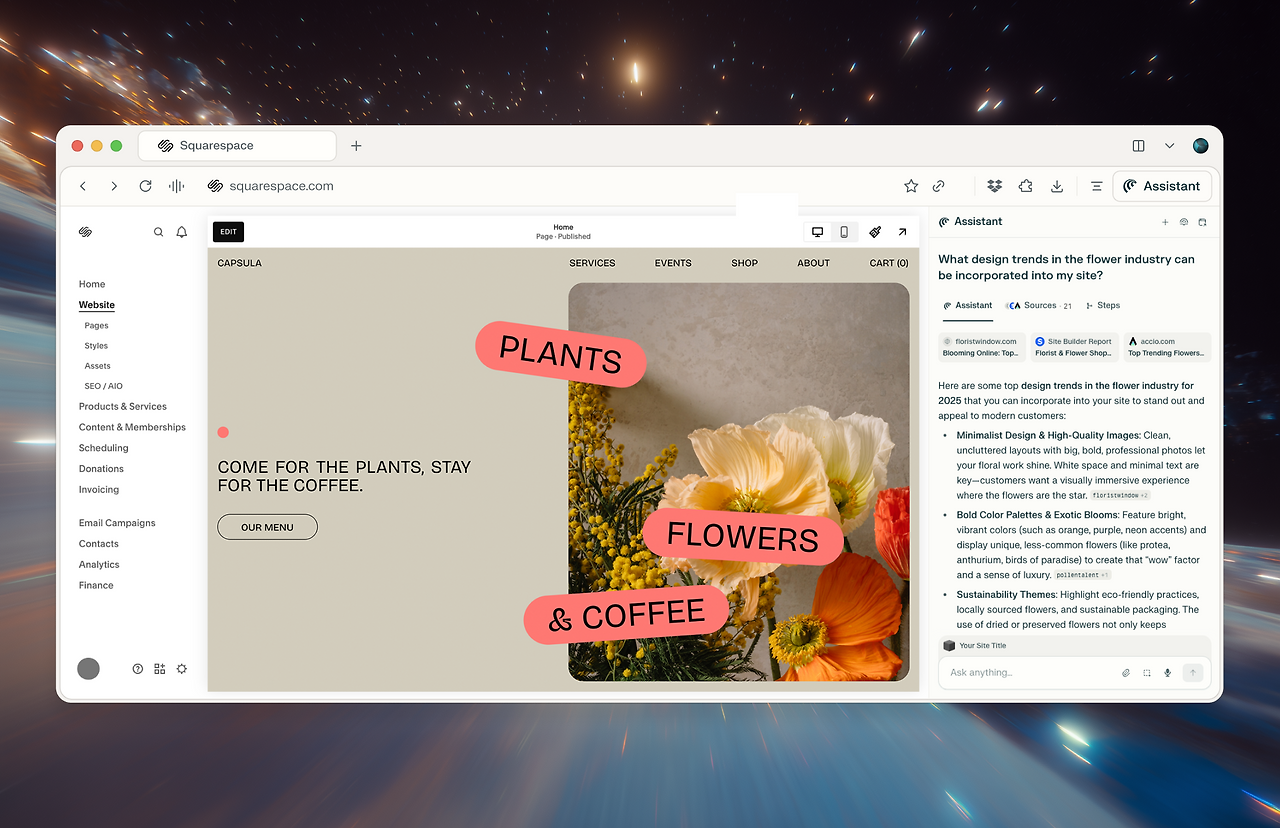Open site styles with the paintbrush icon
The height and width of the screenshot is (828, 1280).
(x=875, y=231)
